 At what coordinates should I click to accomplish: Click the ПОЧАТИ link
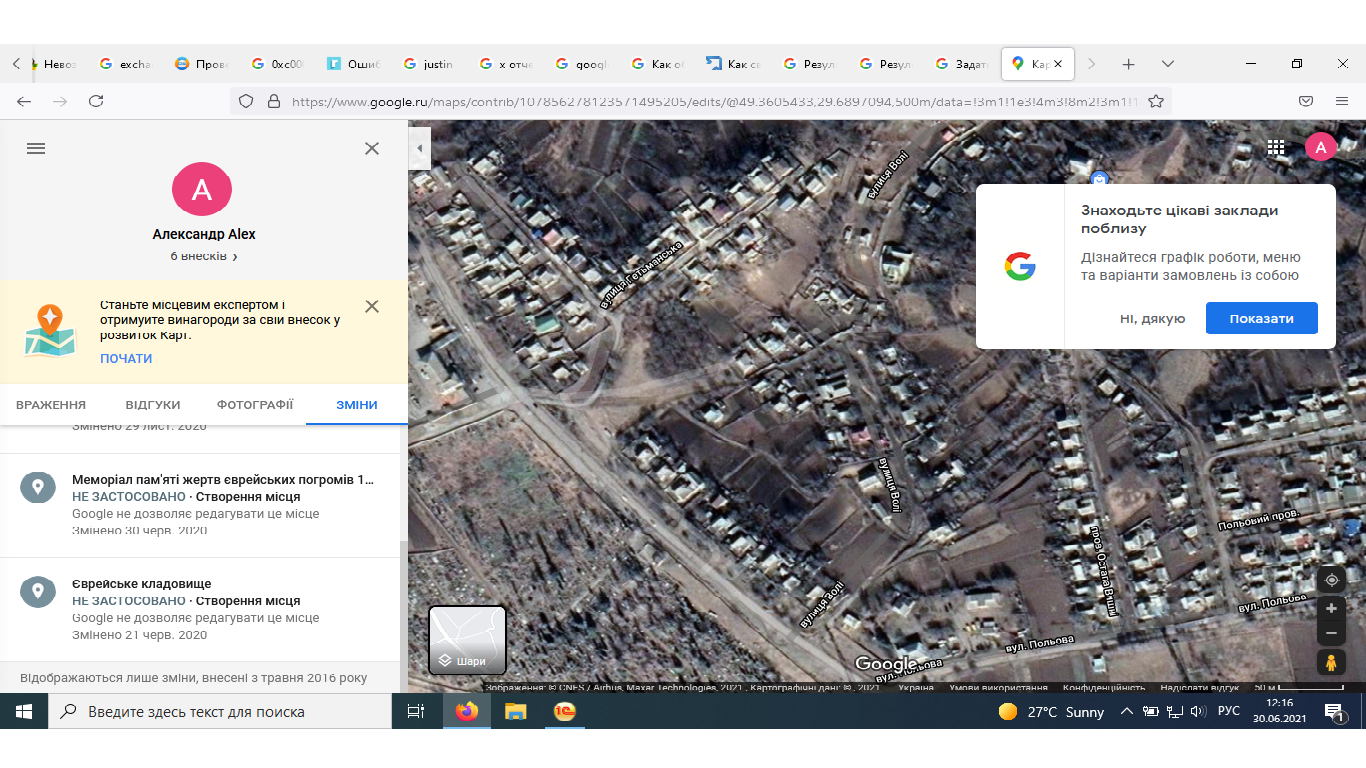click(126, 359)
